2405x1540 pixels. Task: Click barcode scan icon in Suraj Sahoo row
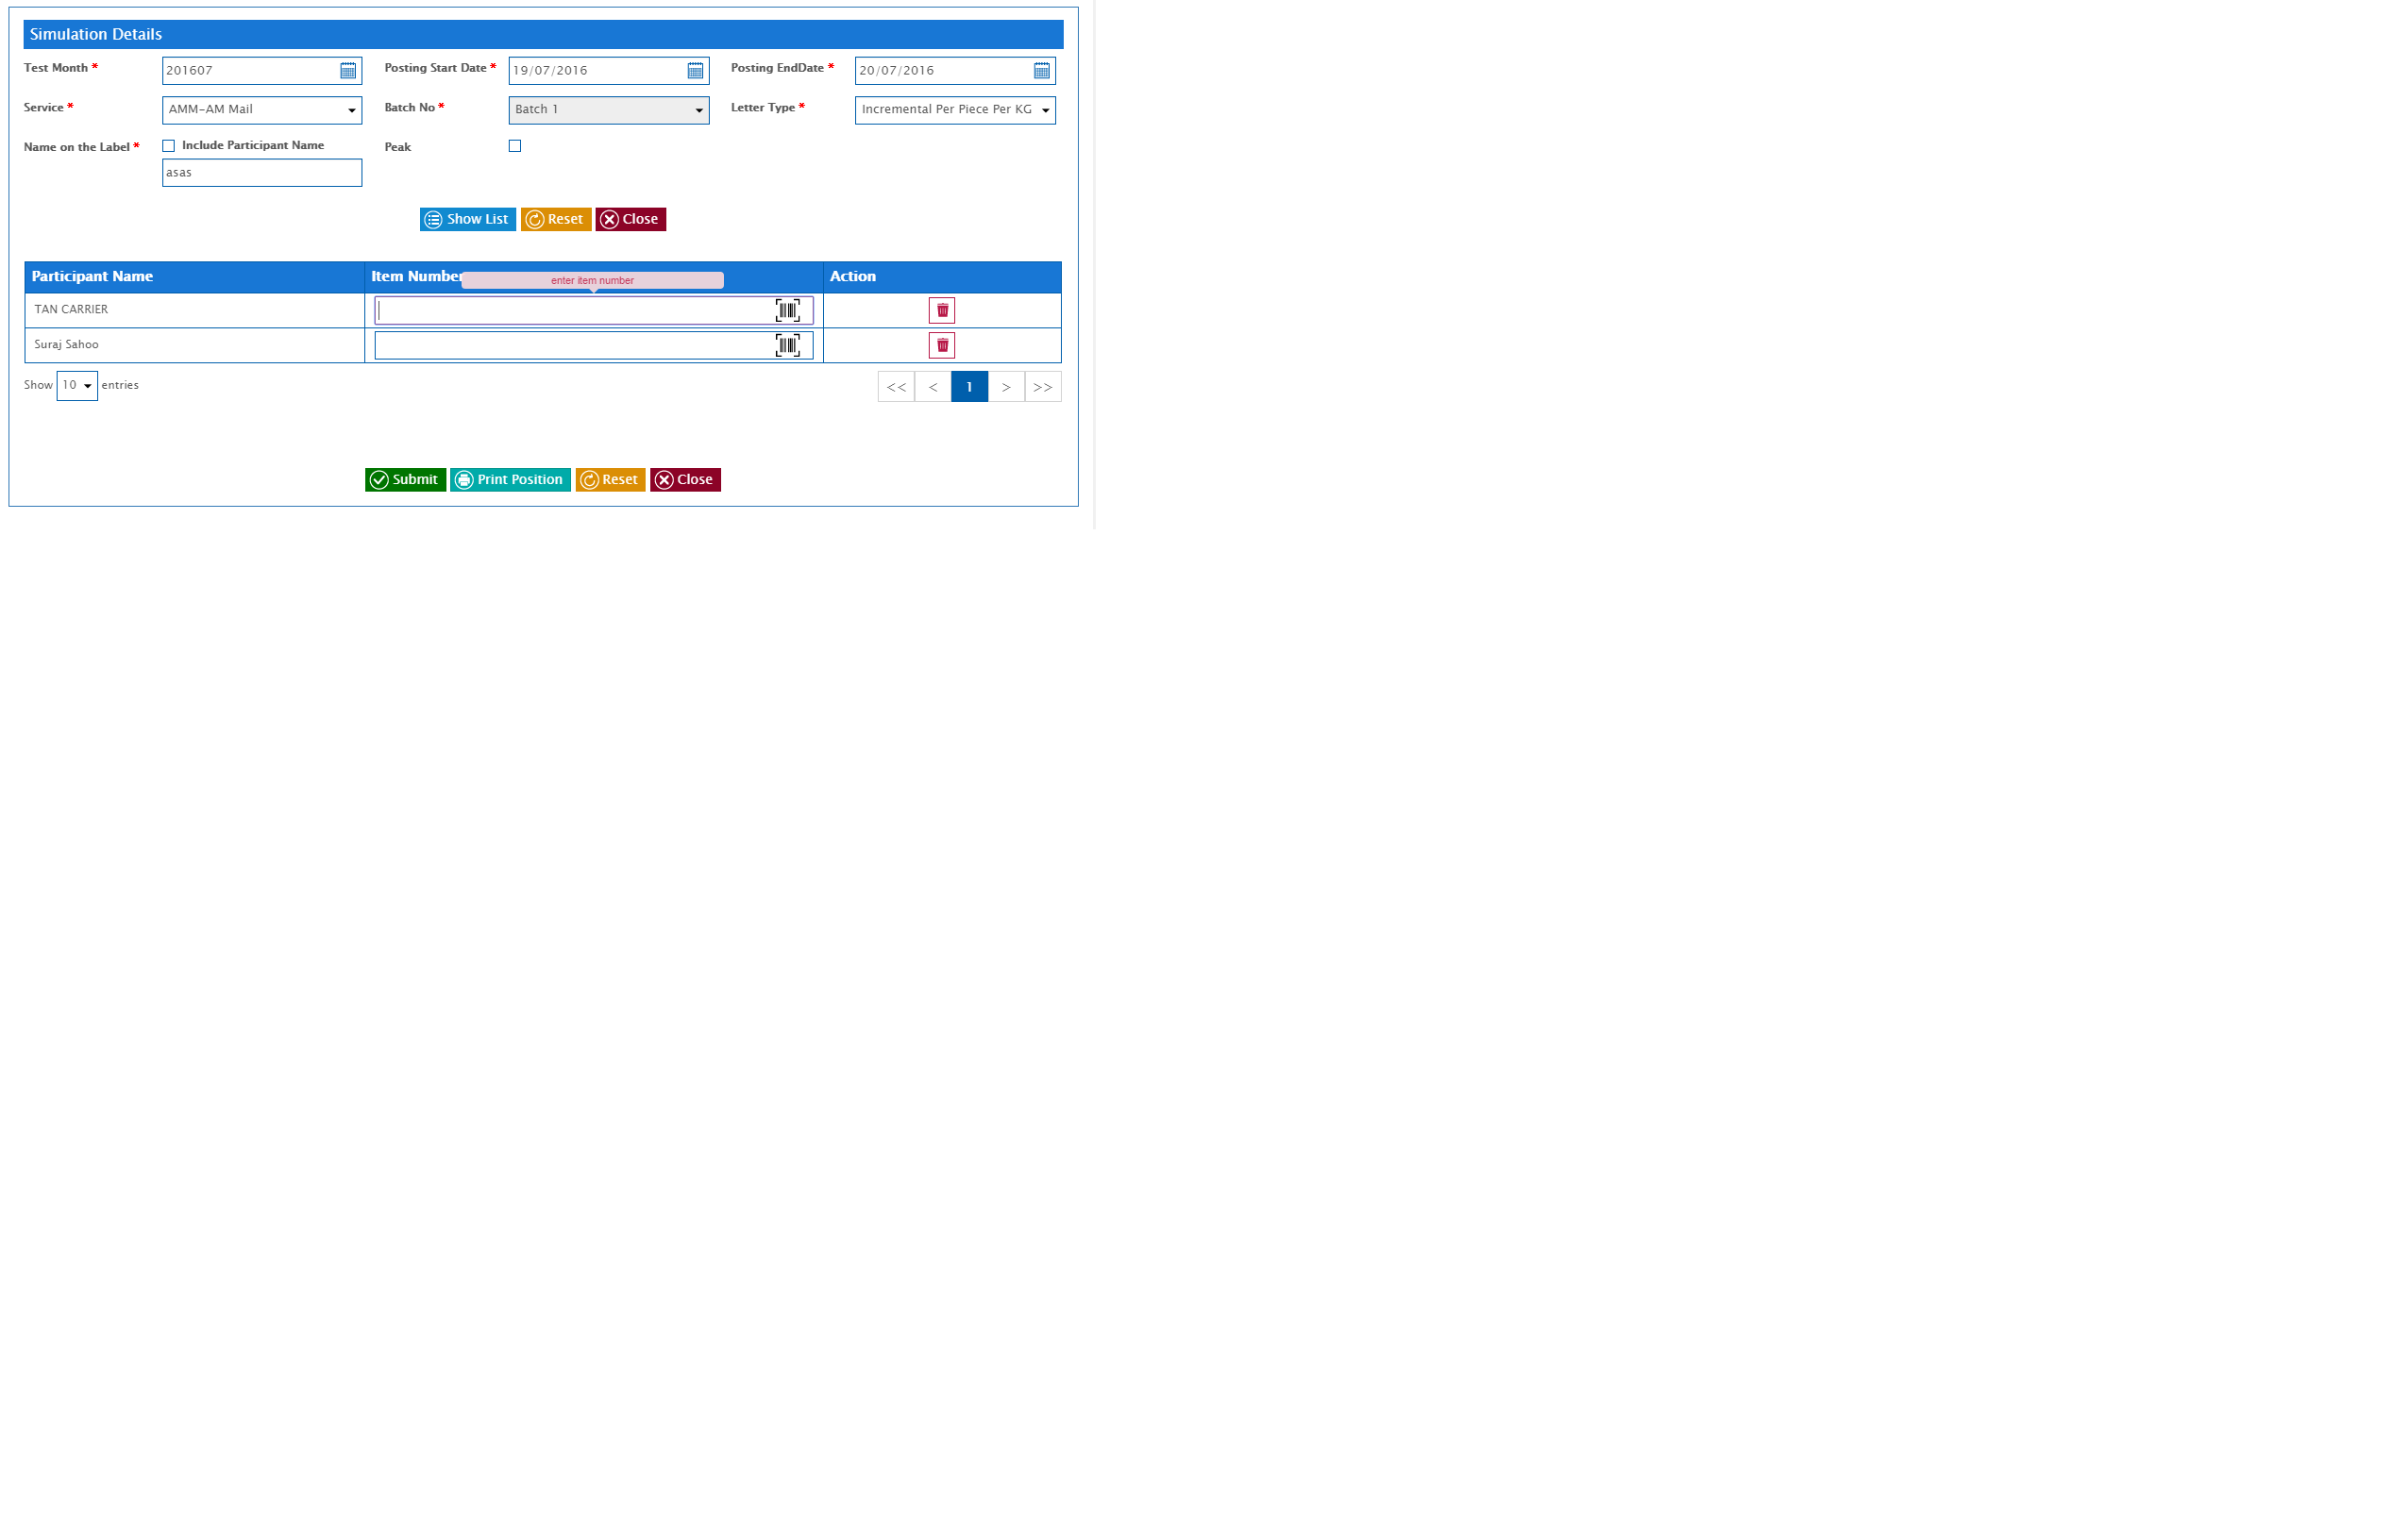(787, 345)
